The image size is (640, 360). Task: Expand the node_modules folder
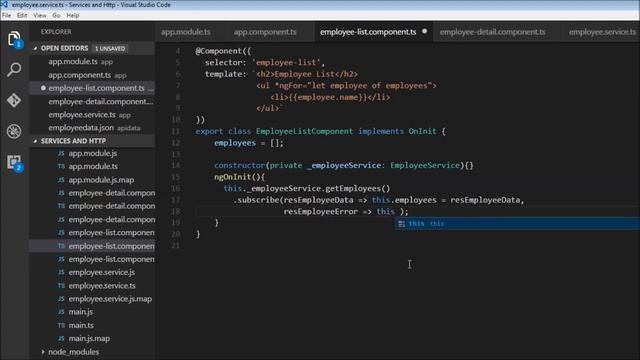tap(43, 351)
